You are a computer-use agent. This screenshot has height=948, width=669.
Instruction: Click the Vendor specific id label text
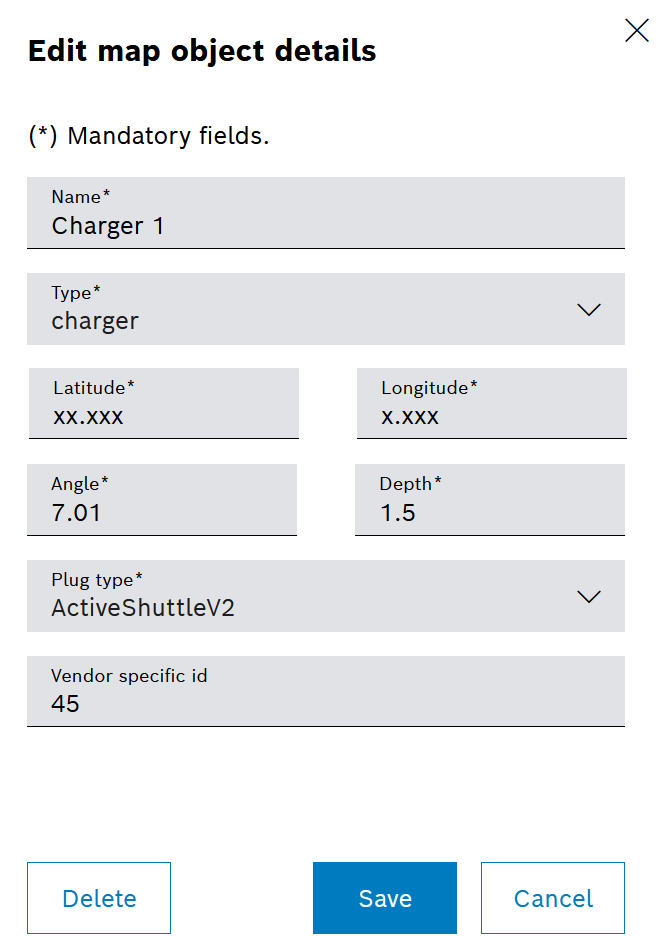coord(129,676)
